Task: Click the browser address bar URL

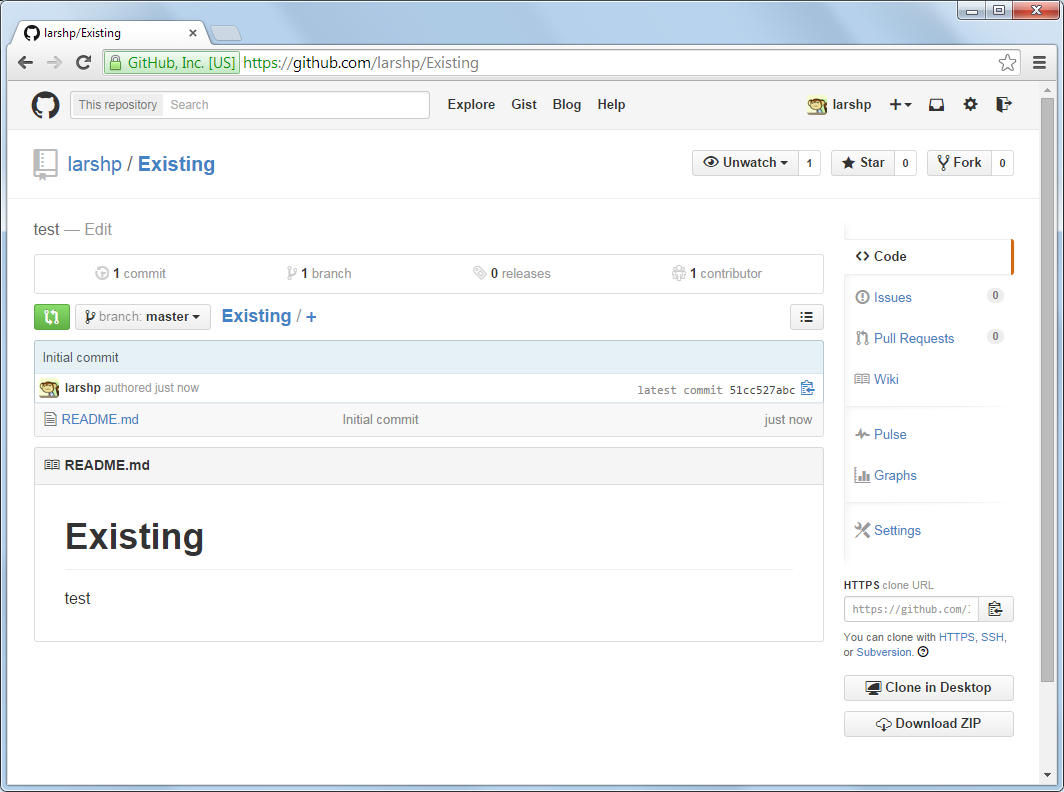Action: point(361,62)
